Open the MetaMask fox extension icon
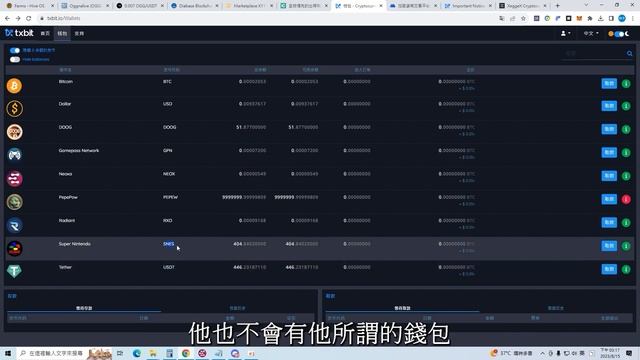 [579, 18]
